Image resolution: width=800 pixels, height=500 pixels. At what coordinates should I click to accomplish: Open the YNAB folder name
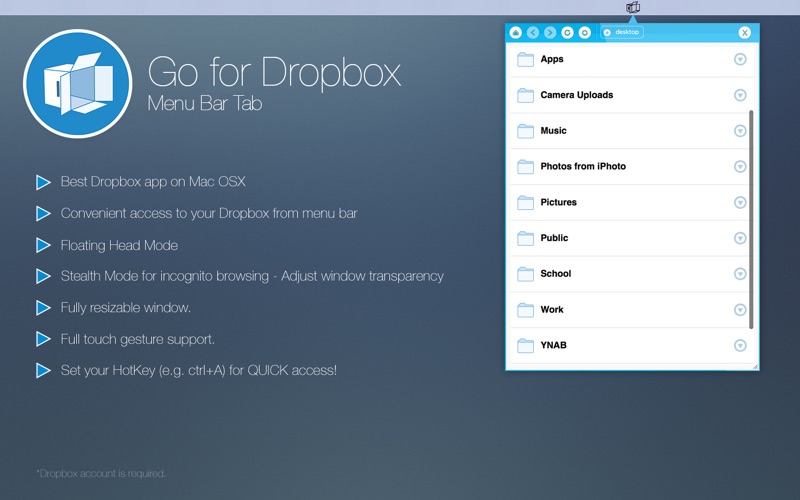[x=554, y=345]
